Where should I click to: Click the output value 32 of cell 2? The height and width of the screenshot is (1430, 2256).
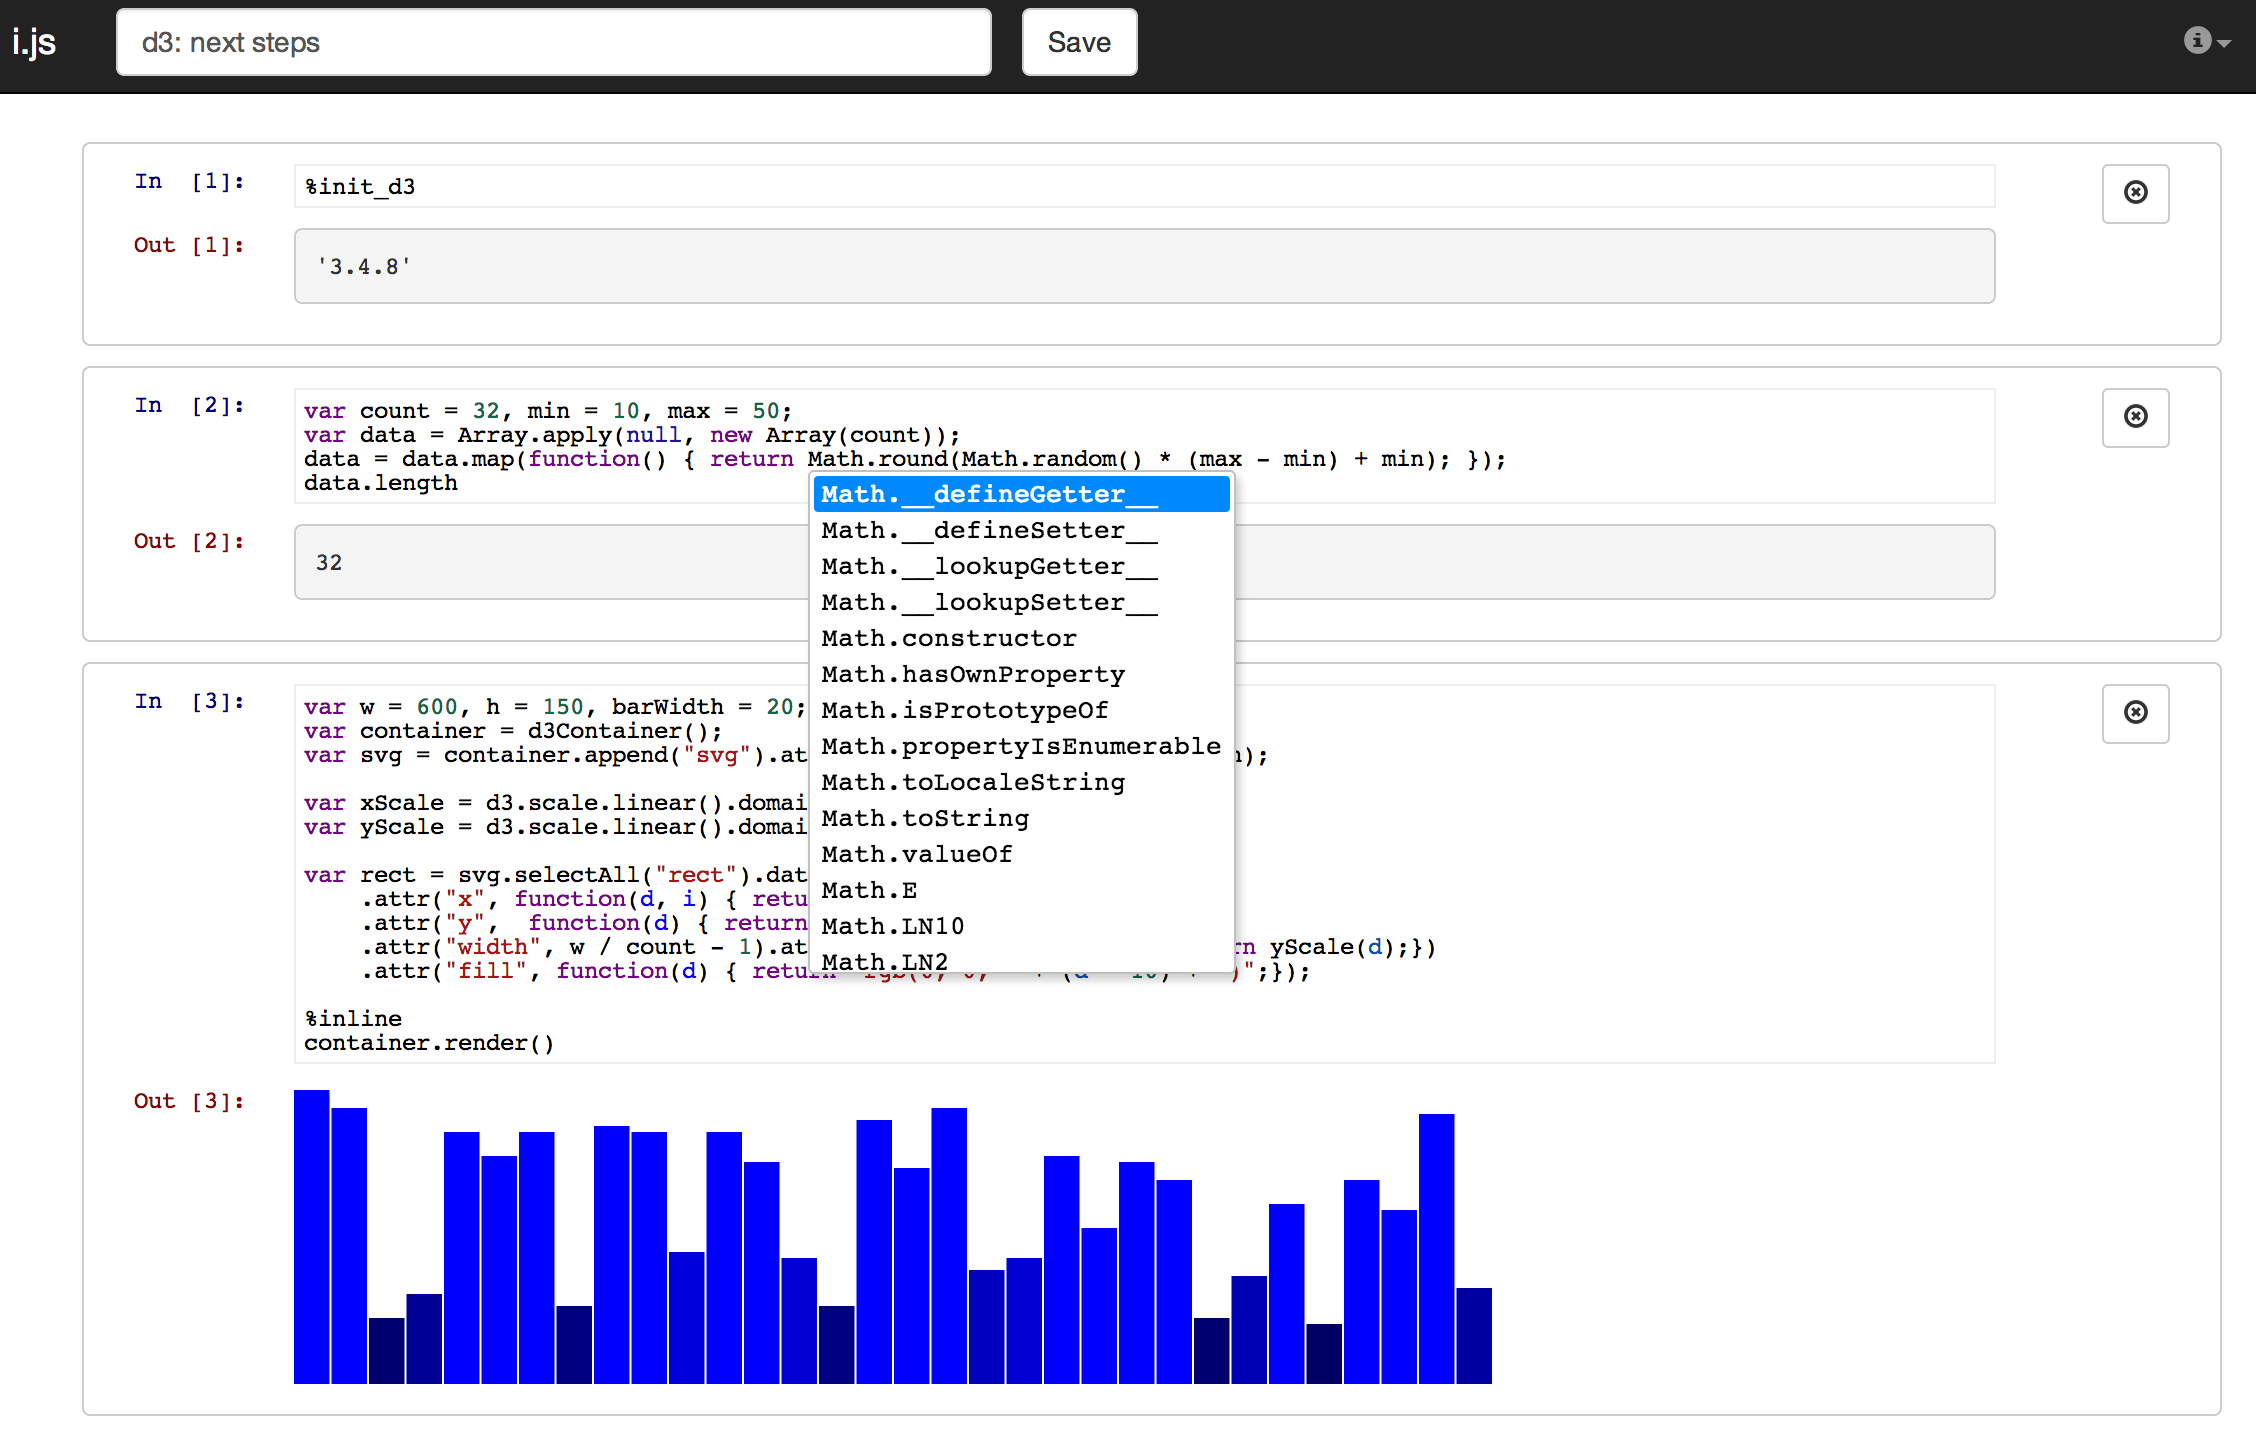(329, 563)
